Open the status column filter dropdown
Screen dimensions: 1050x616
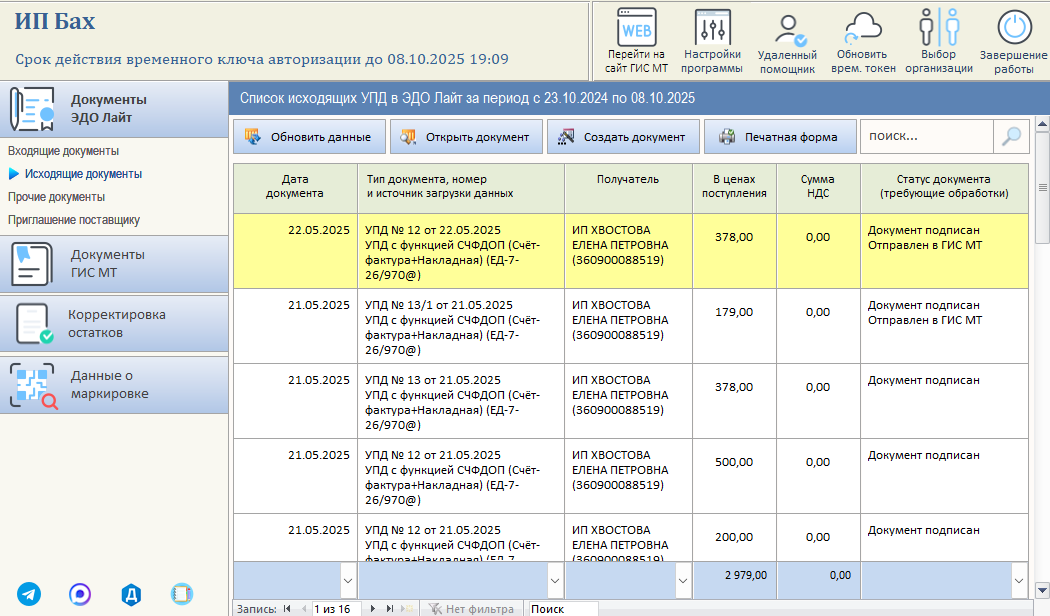point(1019,581)
